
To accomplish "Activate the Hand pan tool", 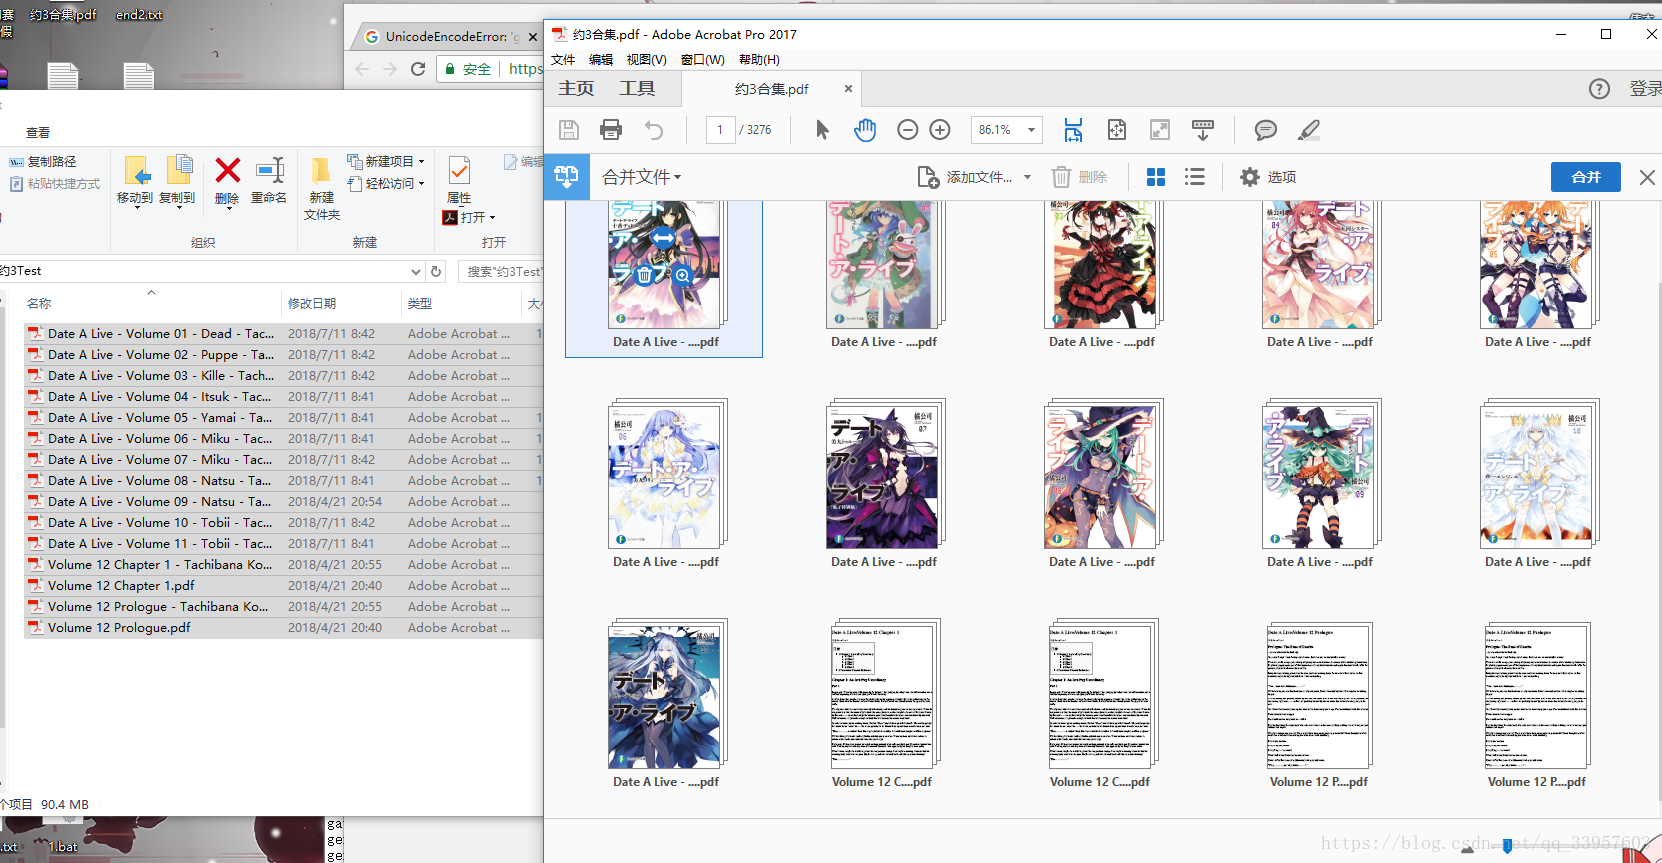I will 865,130.
